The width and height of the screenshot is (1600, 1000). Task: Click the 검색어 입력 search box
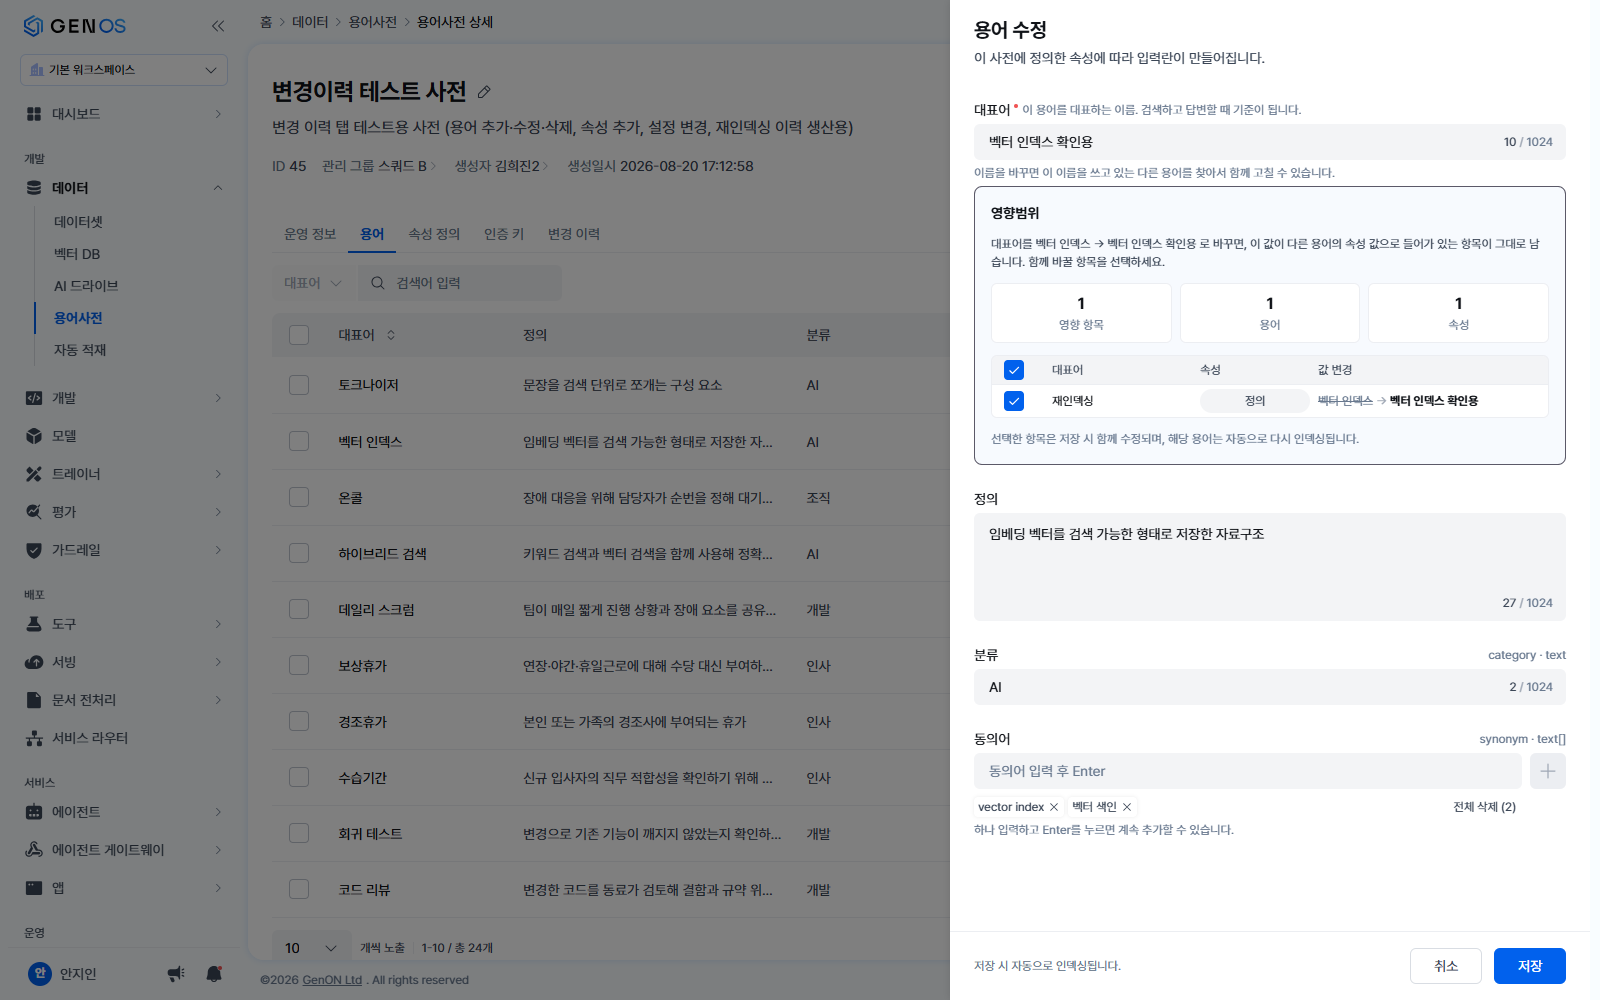(x=461, y=283)
